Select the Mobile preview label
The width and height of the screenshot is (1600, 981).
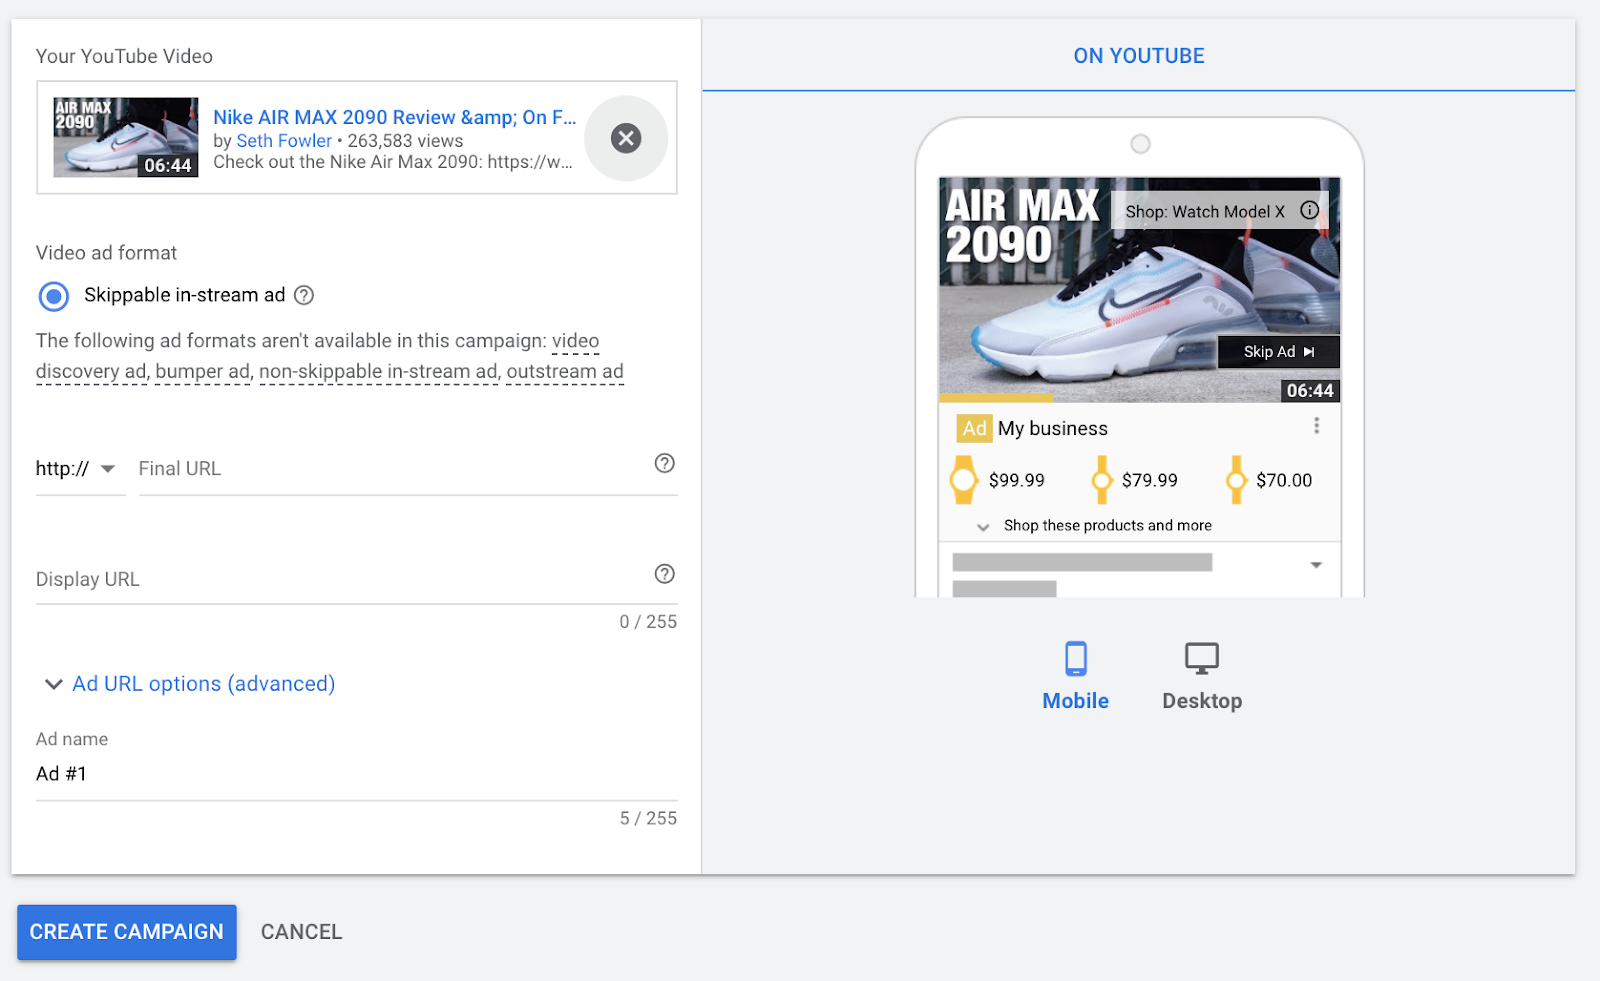click(x=1076, y=701)
